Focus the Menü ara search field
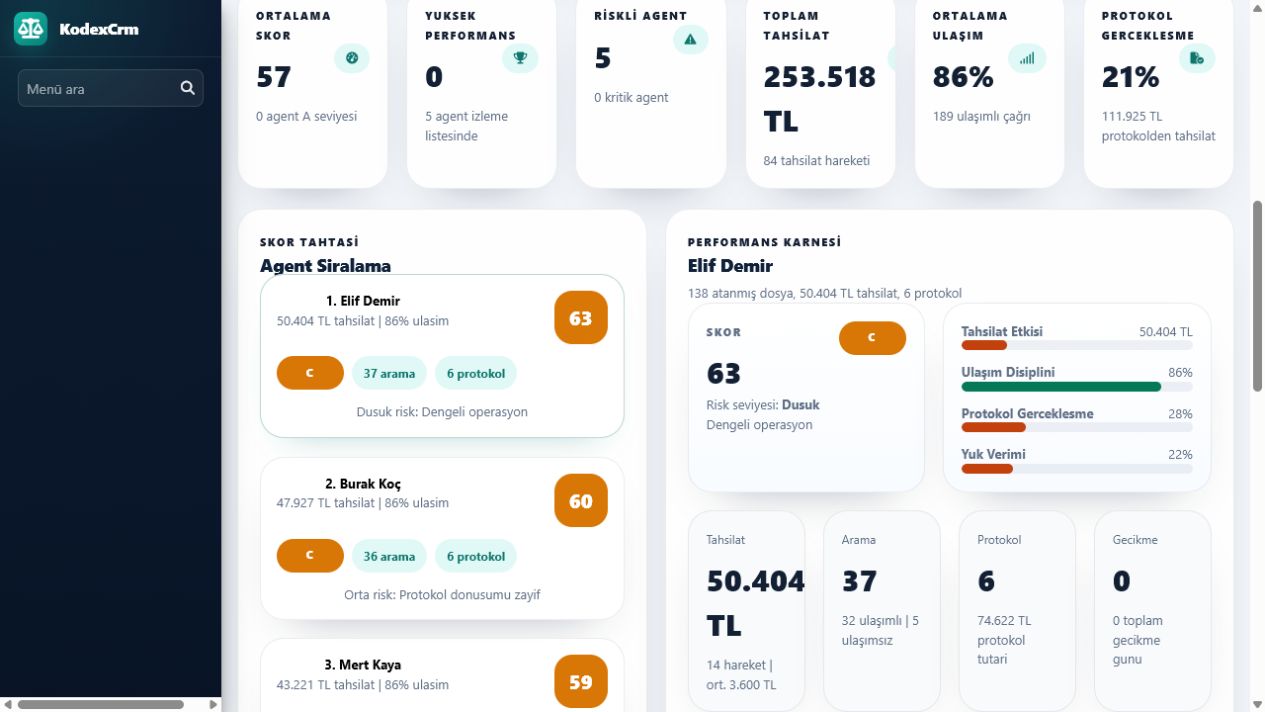Screen dimensions: 1265x712 110,88
